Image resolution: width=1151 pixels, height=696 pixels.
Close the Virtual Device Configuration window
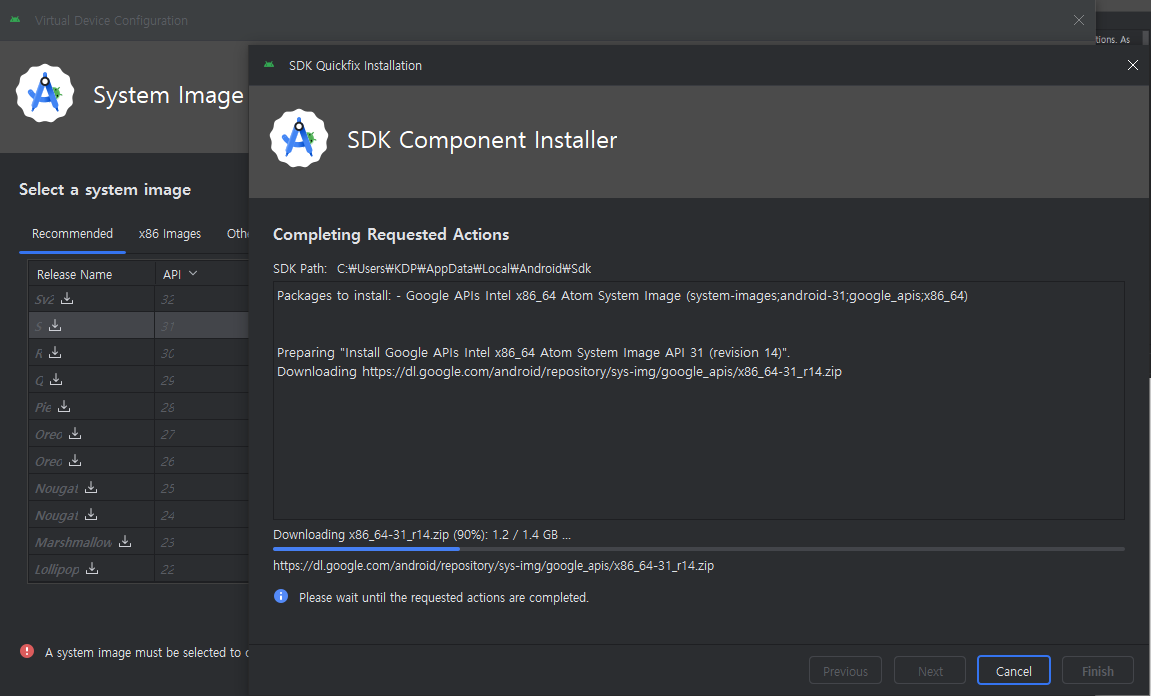coord(1078,20)
